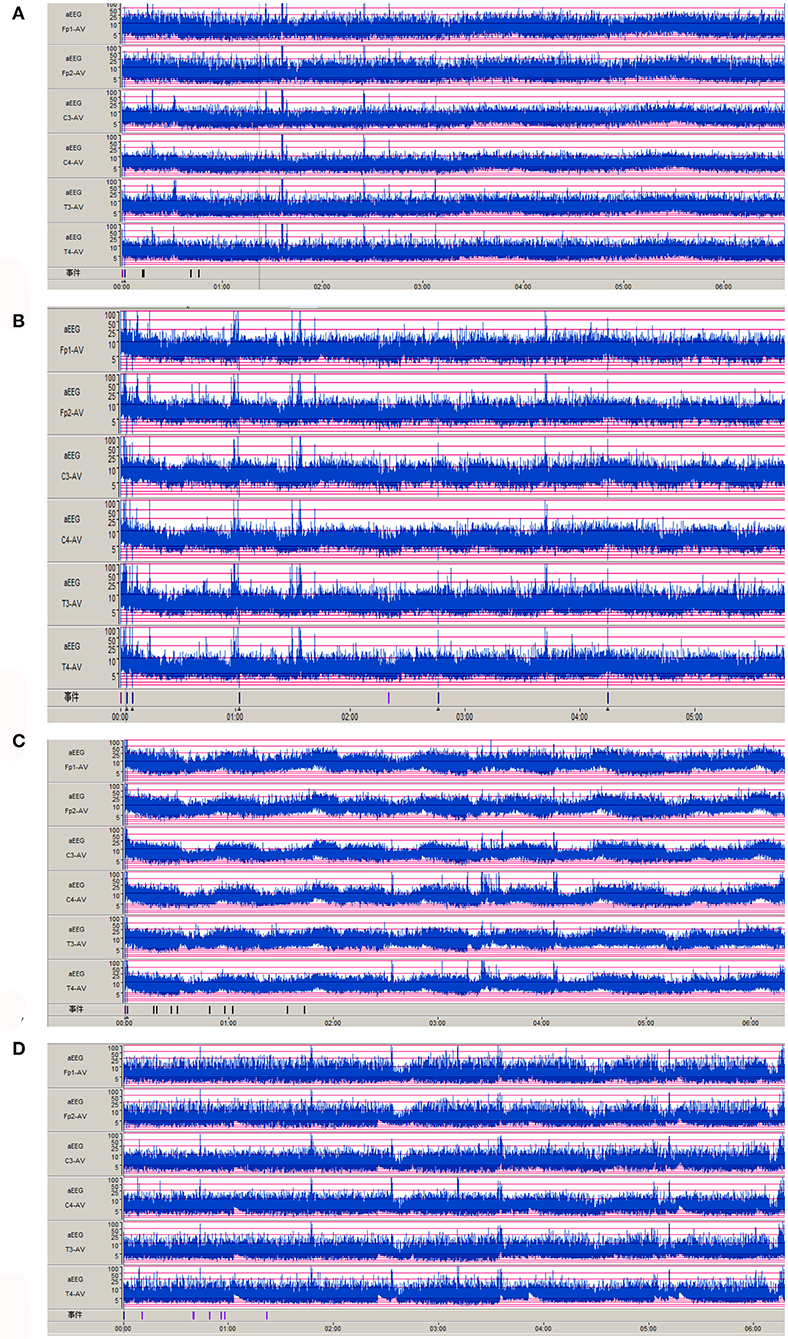Click panel B's event marker just before 03:00
Screen dimensions: 788x1339
438,697
